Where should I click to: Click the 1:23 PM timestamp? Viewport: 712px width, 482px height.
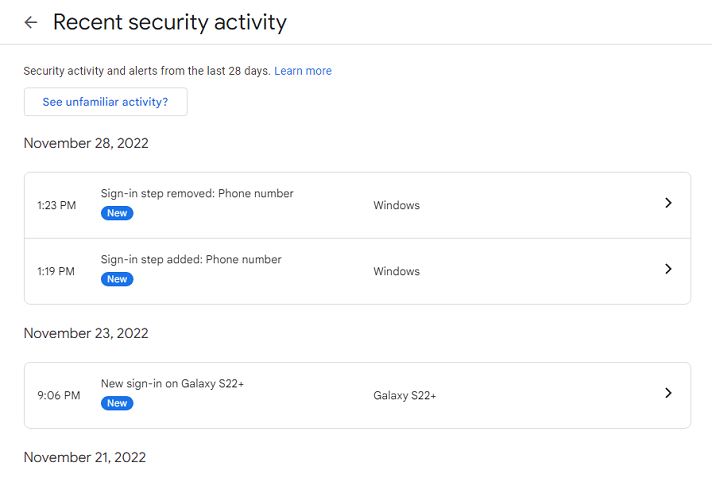coord(57,205)
